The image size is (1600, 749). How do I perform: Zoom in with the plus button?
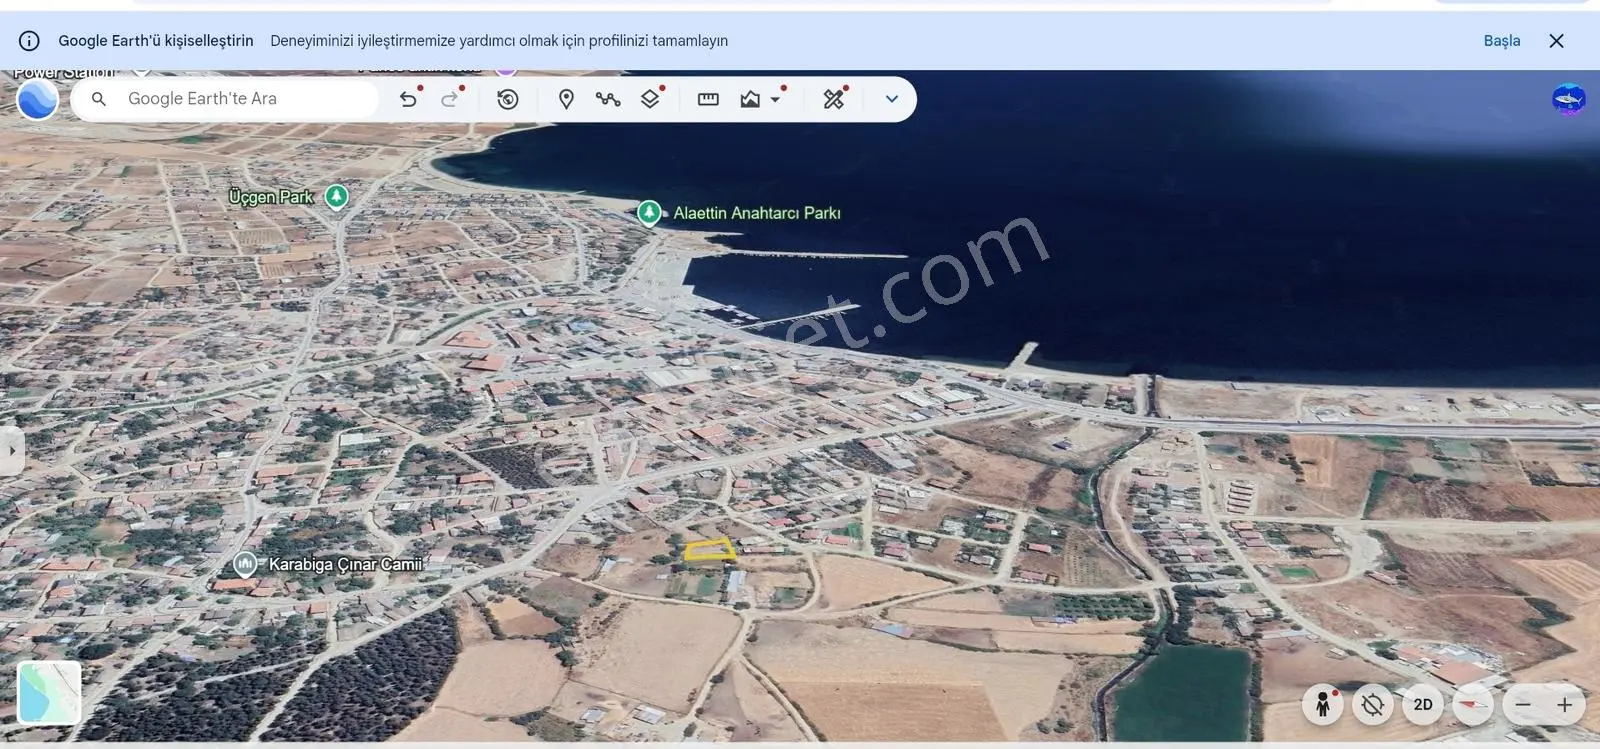(1564, 705)
